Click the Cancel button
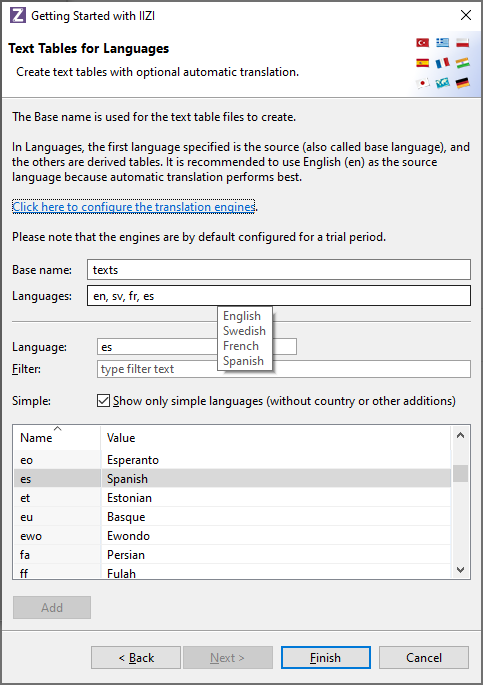Viewport: 483px width, 685px height. (x=424, y=657)
